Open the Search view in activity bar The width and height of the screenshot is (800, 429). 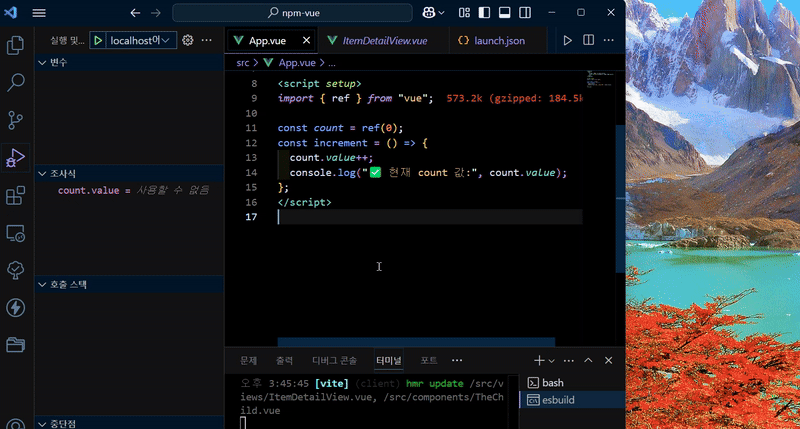click(15, 83)
